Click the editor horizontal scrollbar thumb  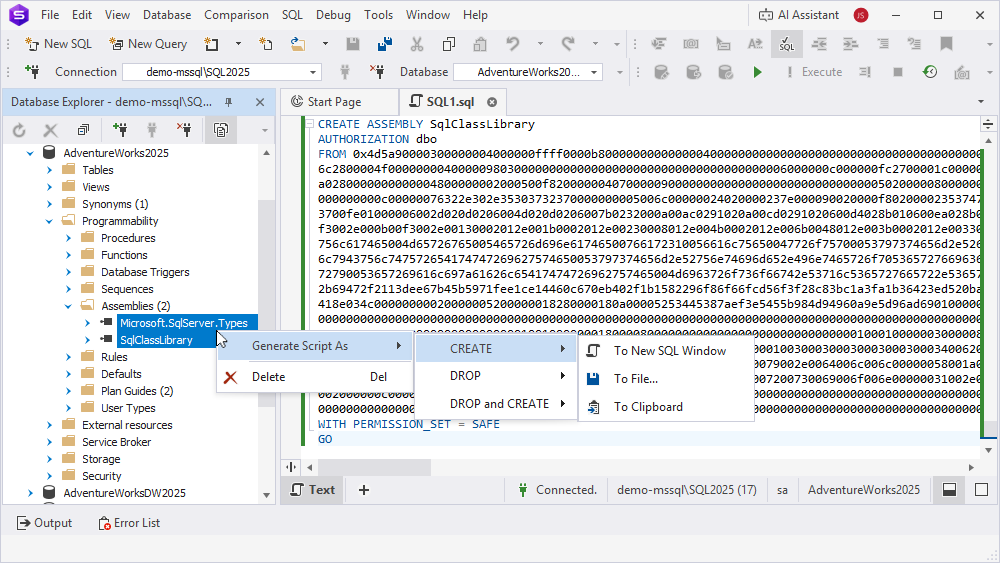click(373, 467)
